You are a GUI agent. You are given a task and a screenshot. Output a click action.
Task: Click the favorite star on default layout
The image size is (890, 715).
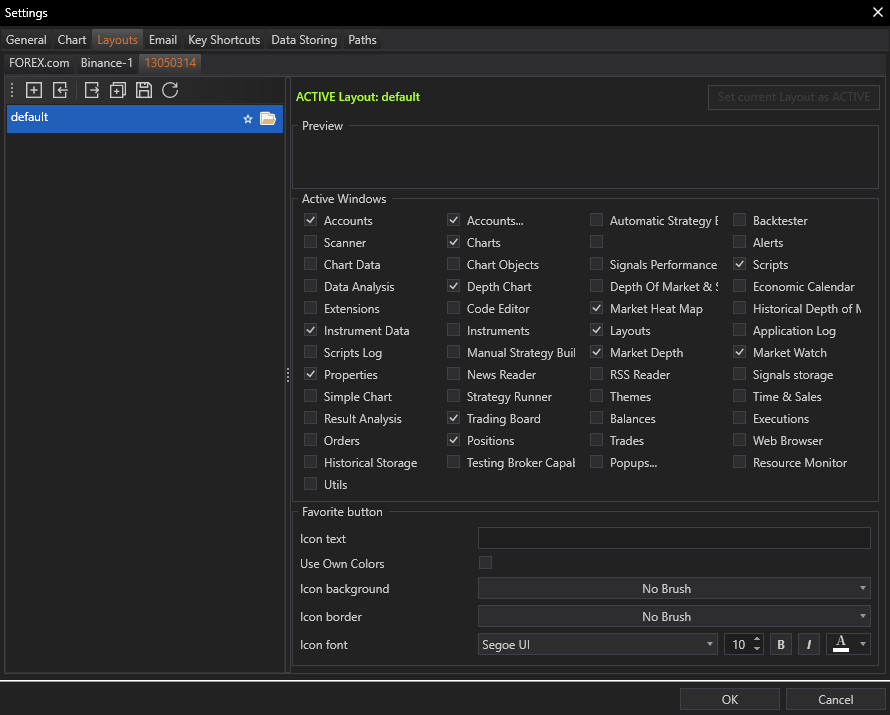248,119
